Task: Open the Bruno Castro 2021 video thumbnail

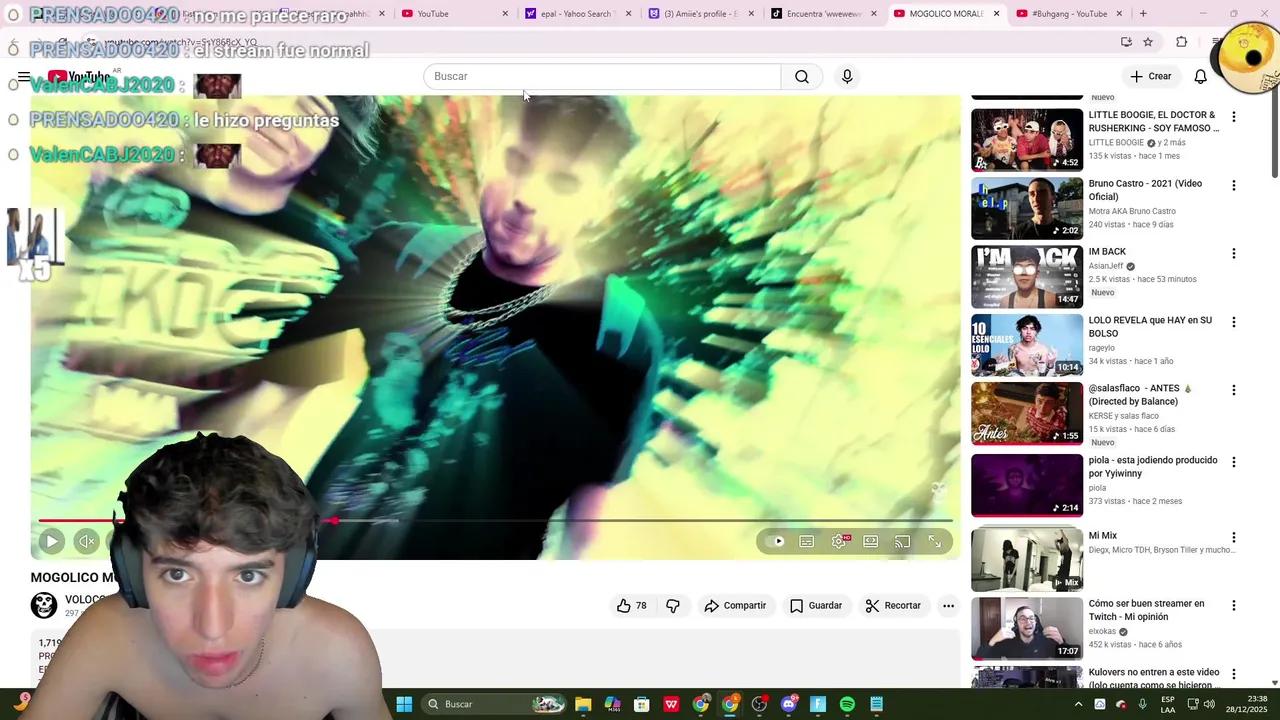Action: (1026, 208)
